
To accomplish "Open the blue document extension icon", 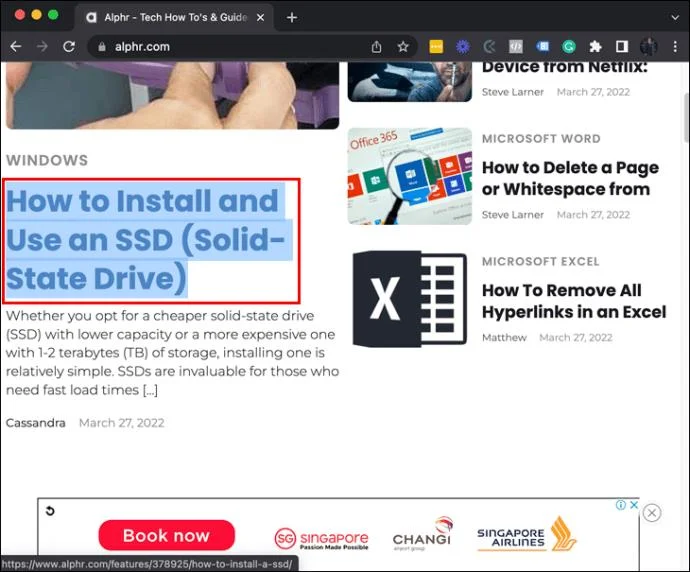I will pos(543,47).
